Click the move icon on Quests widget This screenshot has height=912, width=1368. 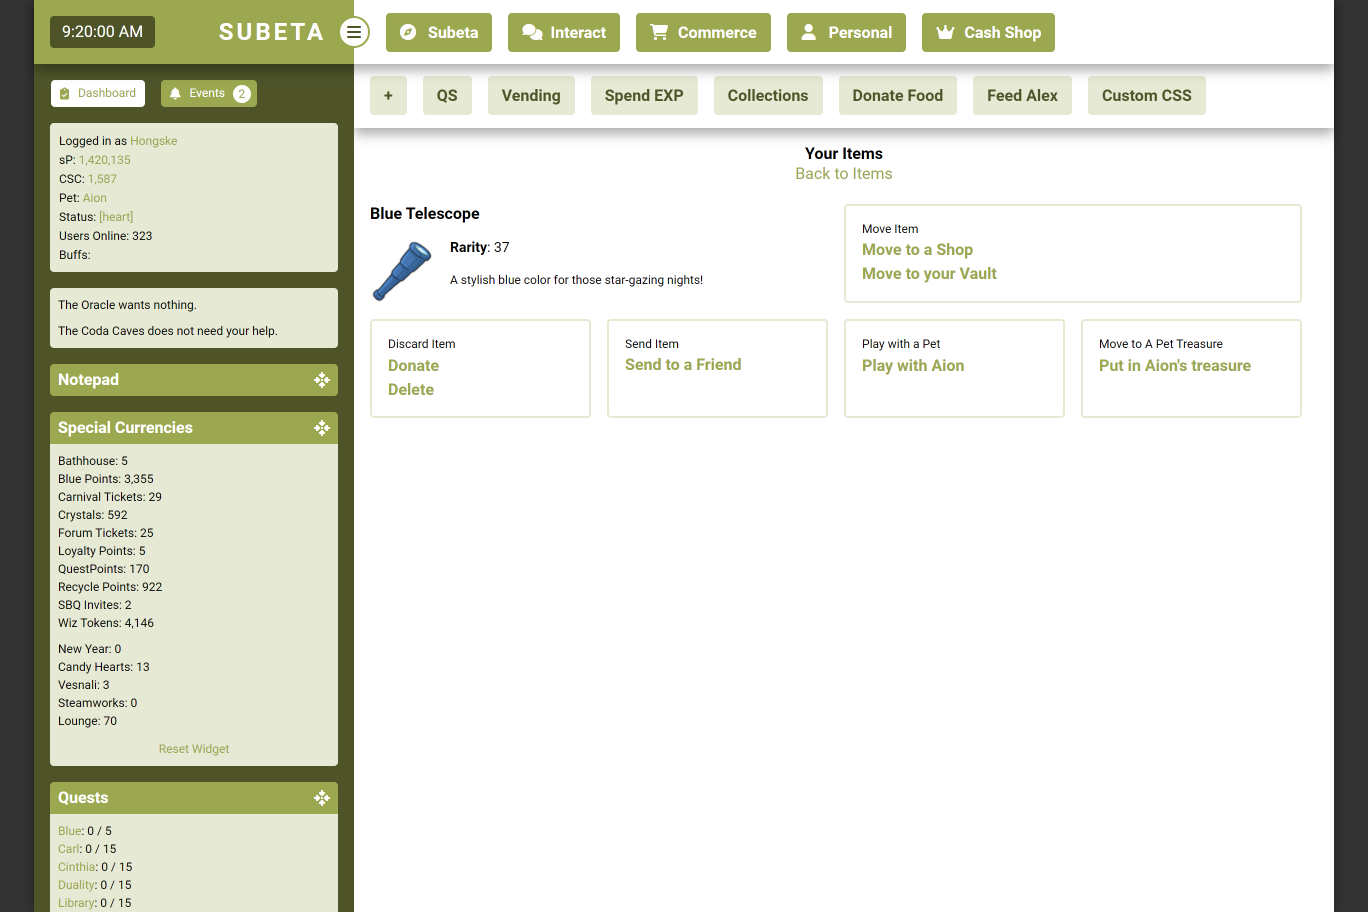pyautogui.click(x=321, y=798)
